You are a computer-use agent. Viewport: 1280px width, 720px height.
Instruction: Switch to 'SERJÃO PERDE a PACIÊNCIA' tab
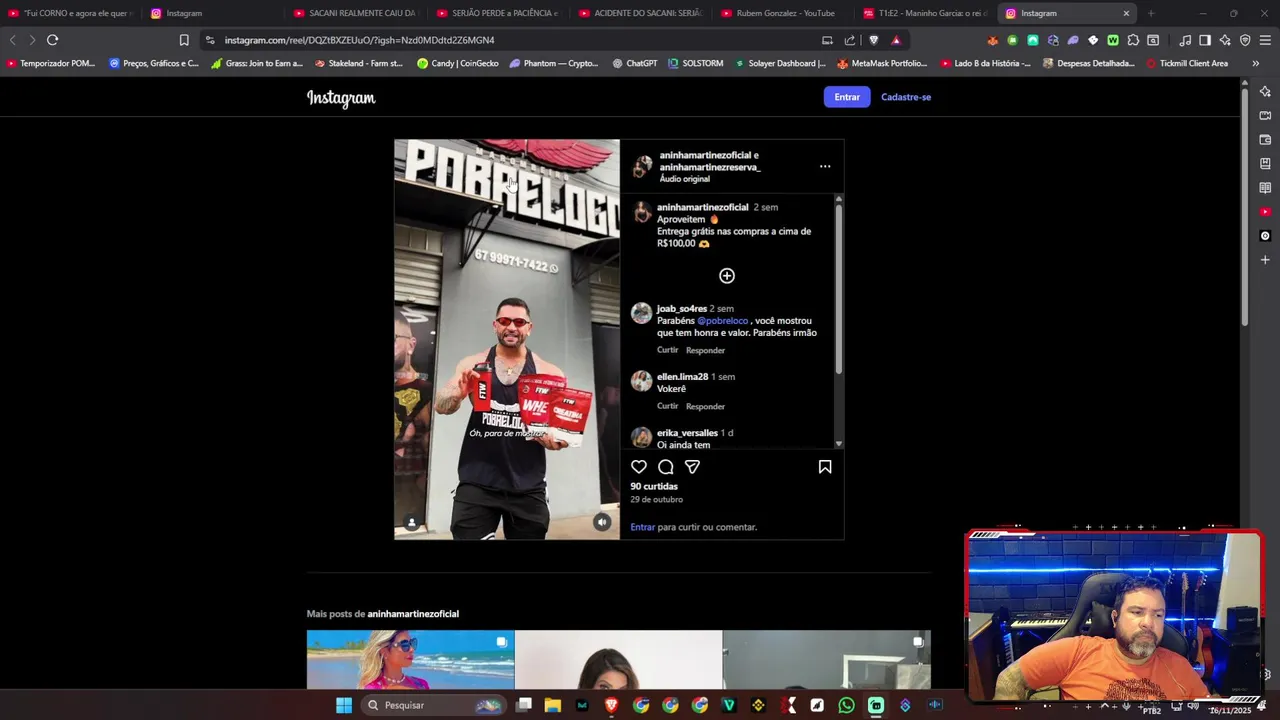click(x=499, y=13)
